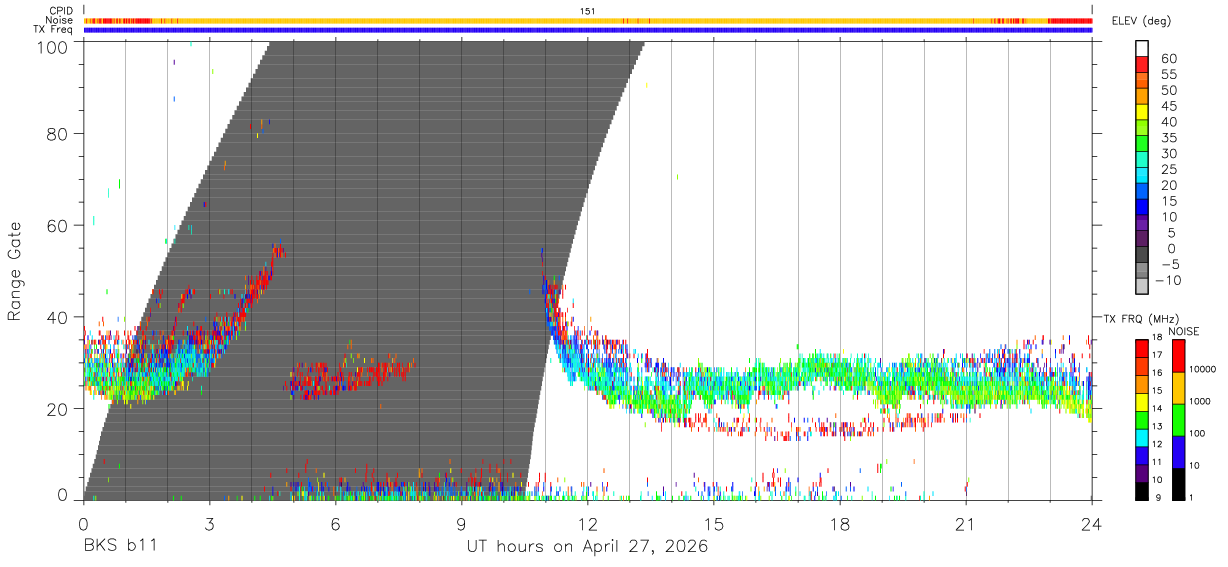Click the cyan 12–13 MHz TX FRQ swatch
The image size is (1228, 567).
point(1142,437)
